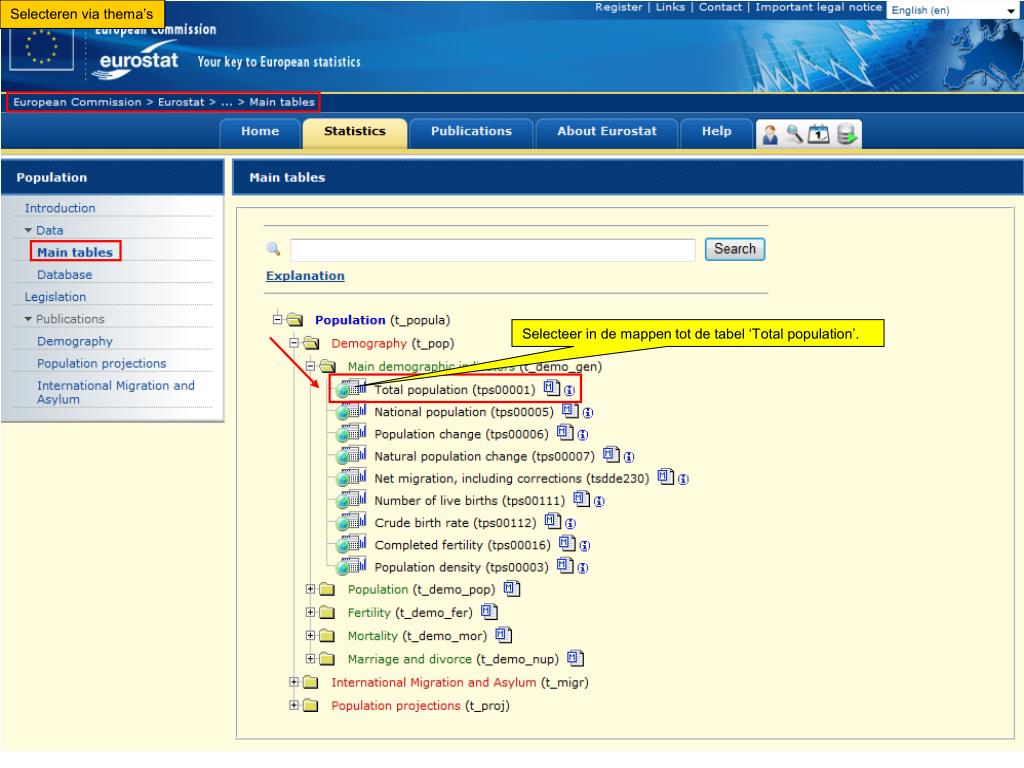Open Legislation in the sidebar

coord(56,296)
